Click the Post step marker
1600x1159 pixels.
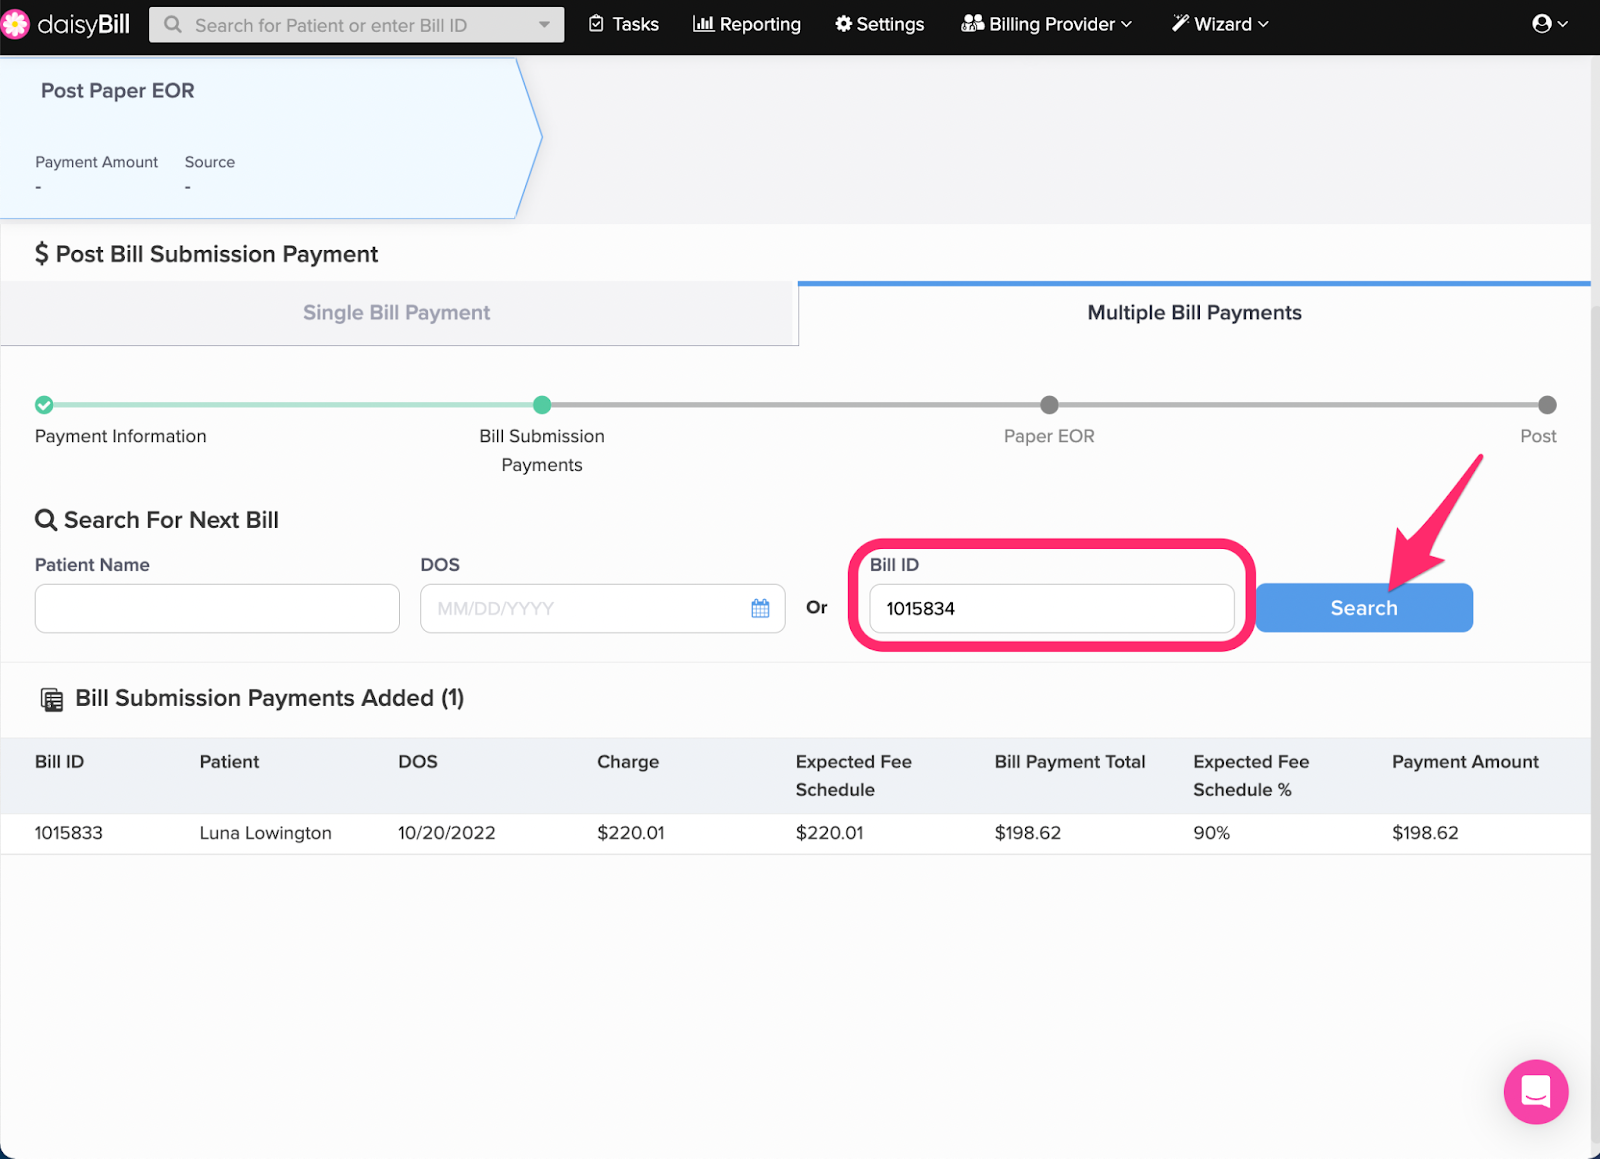click(1547, 405)
